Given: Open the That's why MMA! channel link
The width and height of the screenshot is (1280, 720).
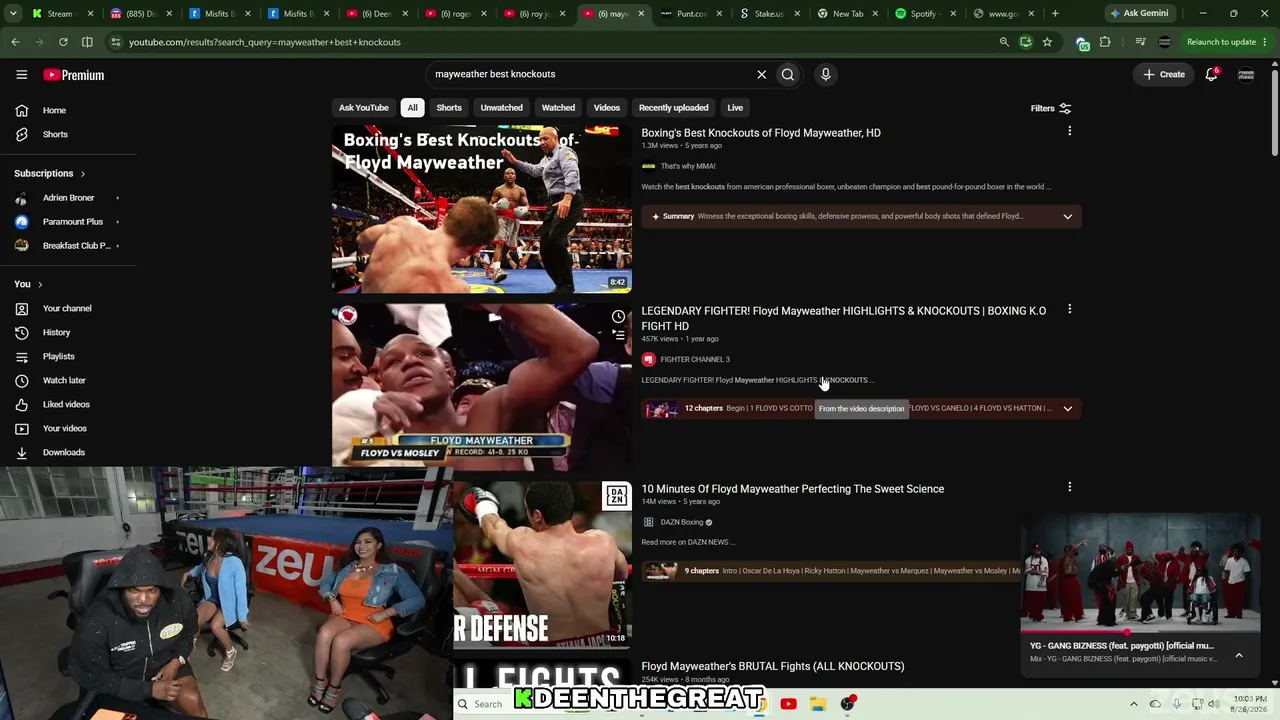Looking at the screenshot, I should coord(688,166).
